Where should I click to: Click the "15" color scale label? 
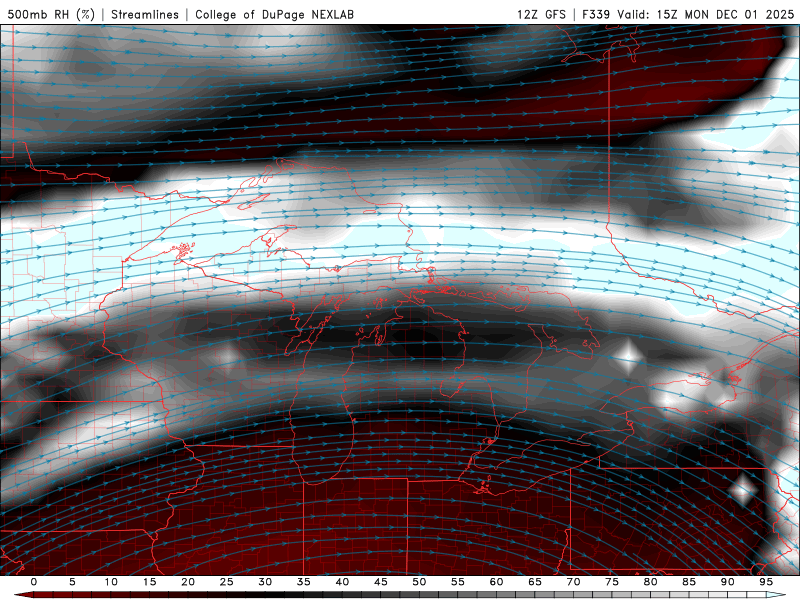click(149, 582)
